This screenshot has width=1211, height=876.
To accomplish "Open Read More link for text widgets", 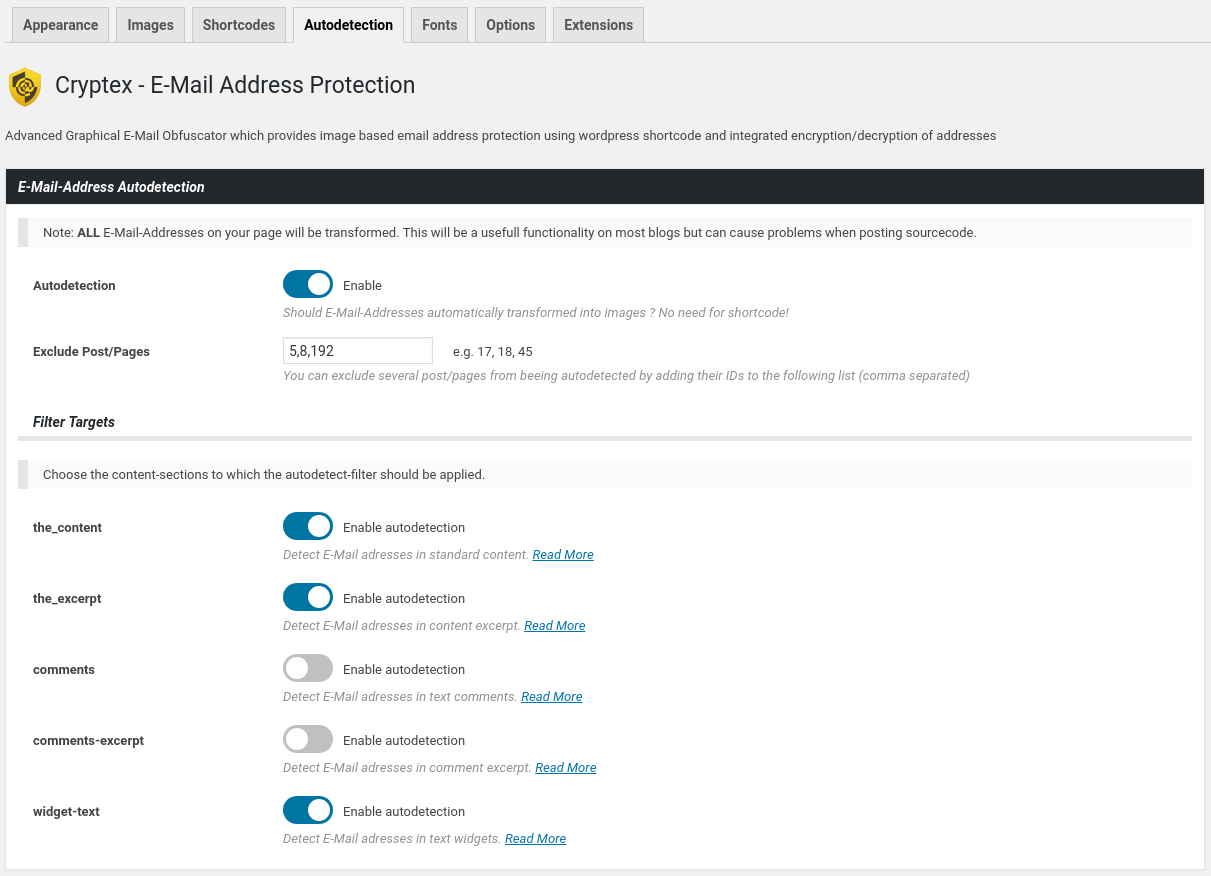I will point(536,839).
